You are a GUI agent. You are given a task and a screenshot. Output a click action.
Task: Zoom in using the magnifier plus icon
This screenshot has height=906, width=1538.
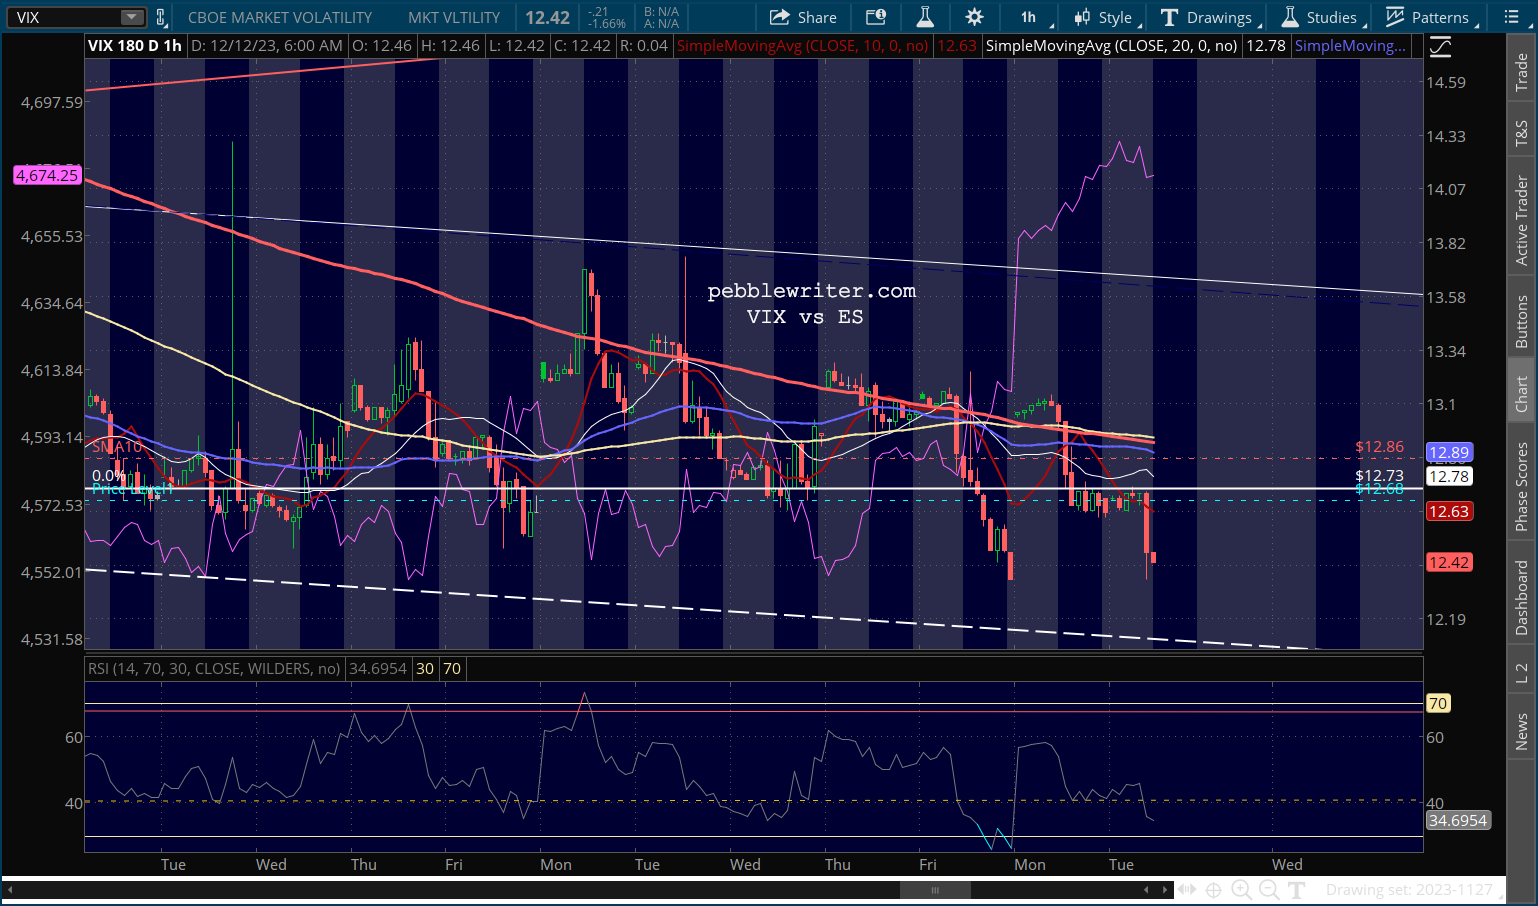(x=1241, y=889)
